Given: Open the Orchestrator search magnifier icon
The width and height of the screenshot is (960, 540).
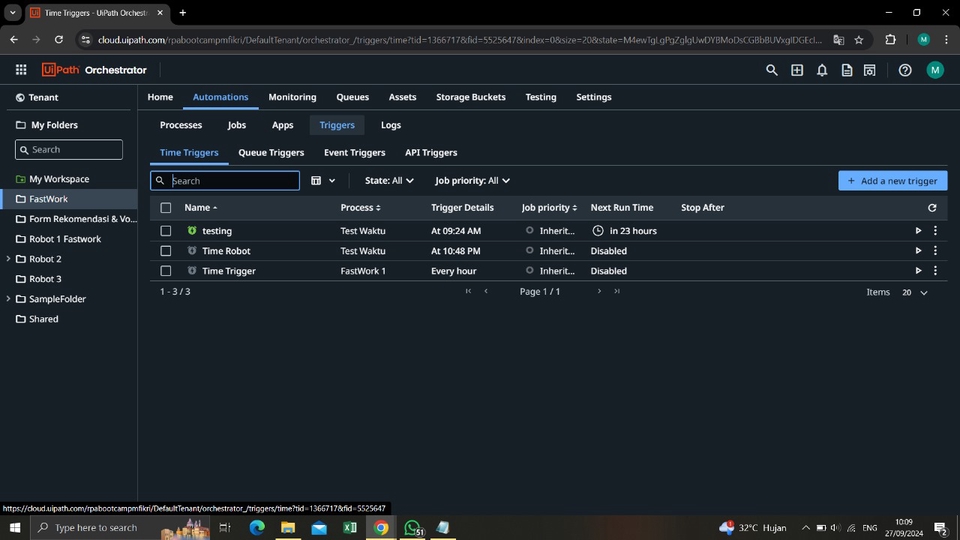Looking at the screenshot, I should tap(771, 70).
